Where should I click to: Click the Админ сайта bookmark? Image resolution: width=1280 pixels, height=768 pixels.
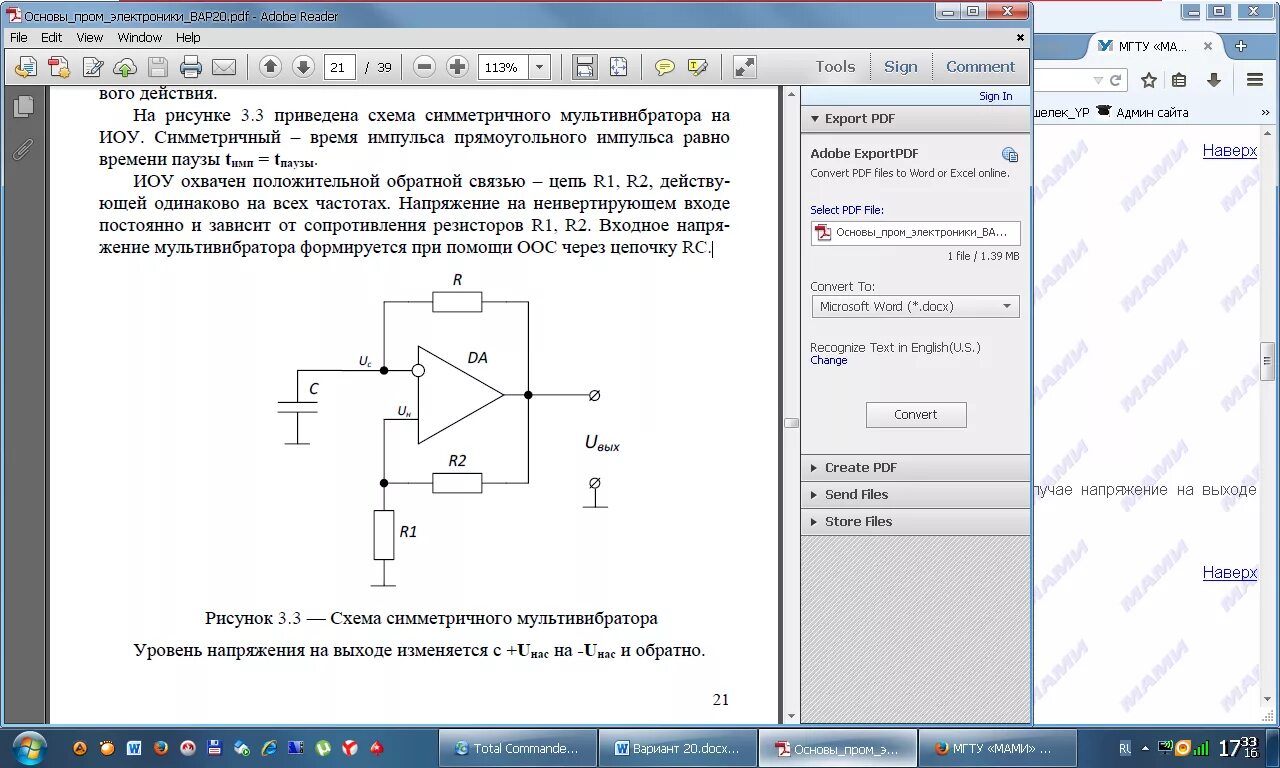pyautogui.click(x=1143, y=112)
